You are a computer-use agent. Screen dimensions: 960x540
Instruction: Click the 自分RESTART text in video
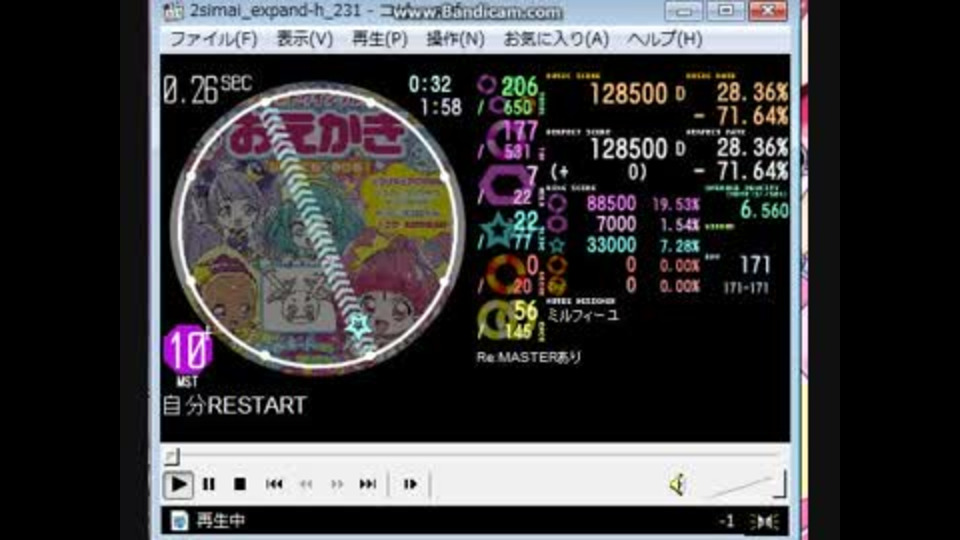tap(234, 405)
